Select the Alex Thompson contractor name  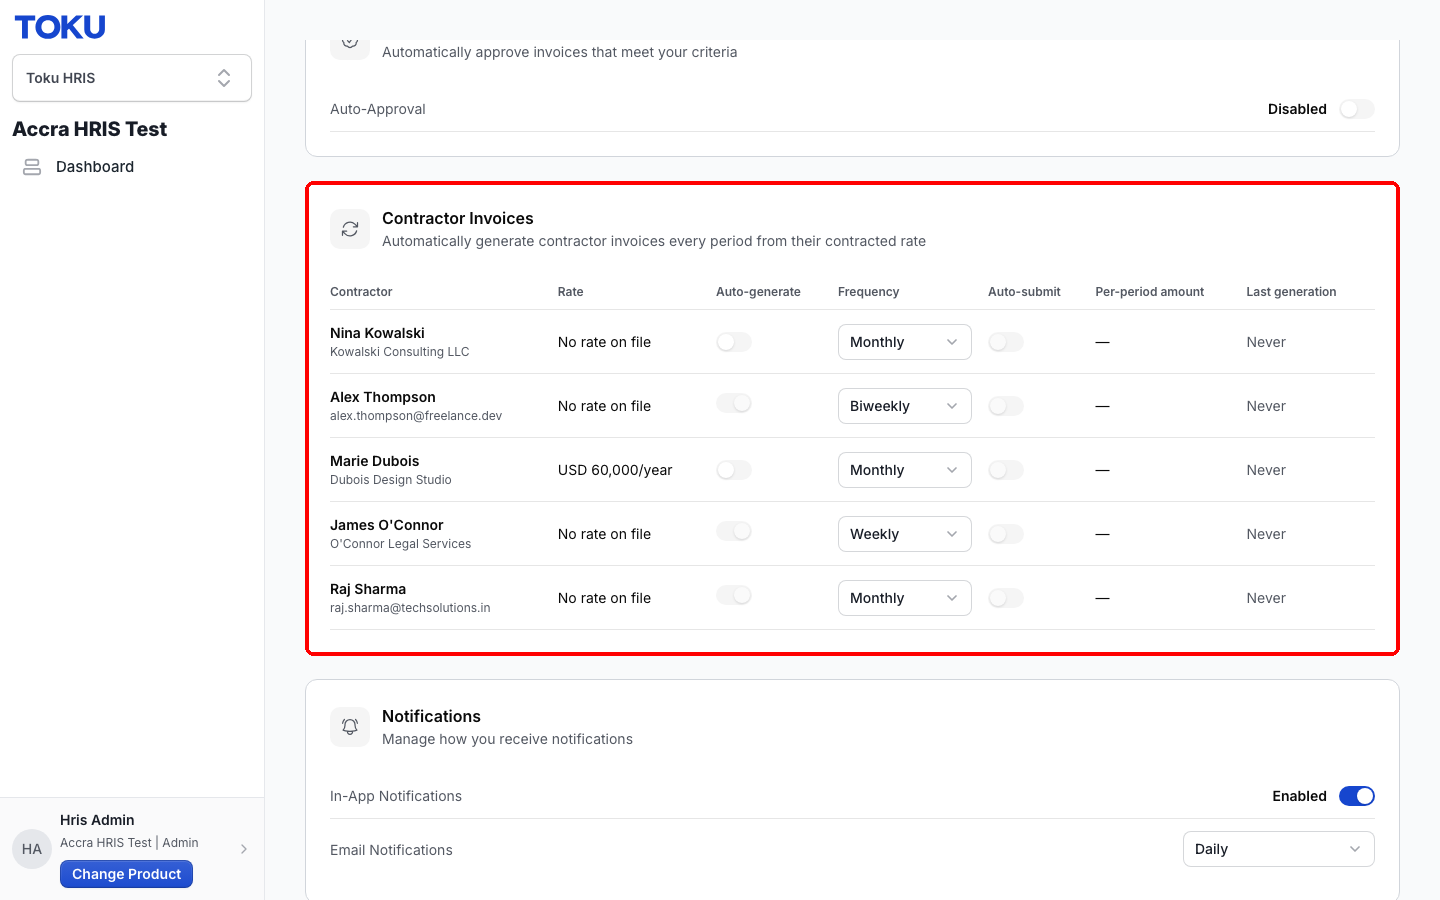pos(383,397)
